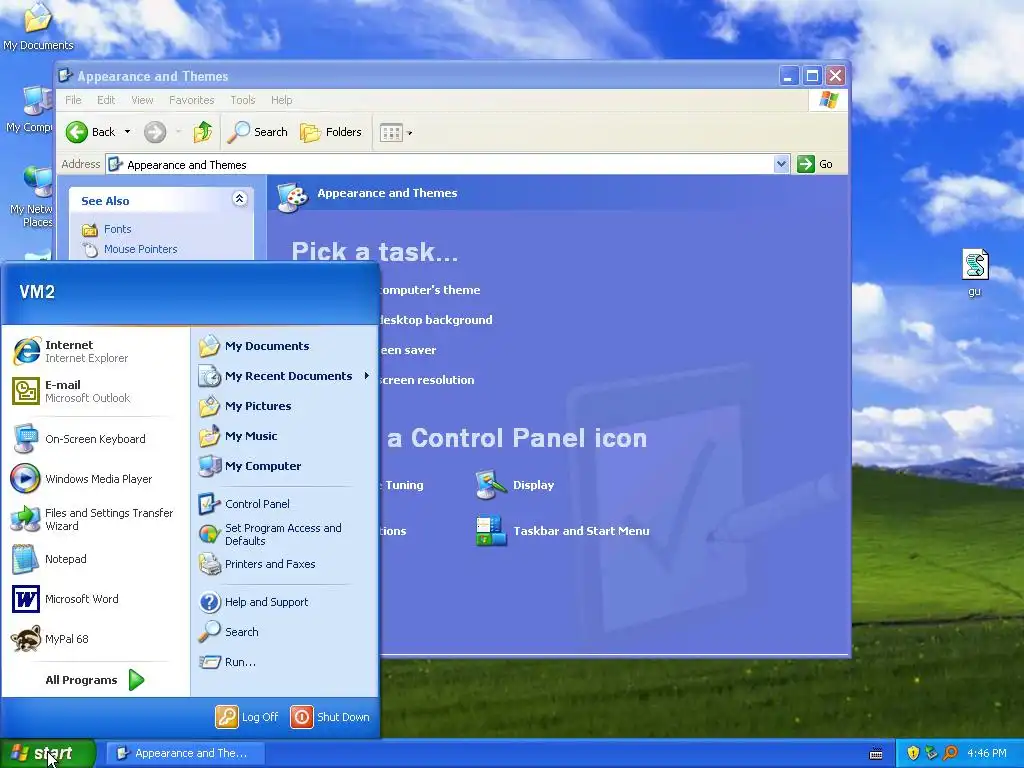The image size is (1024, 768).
Task: Launch Microsoft Word
Action: [65, 599]
